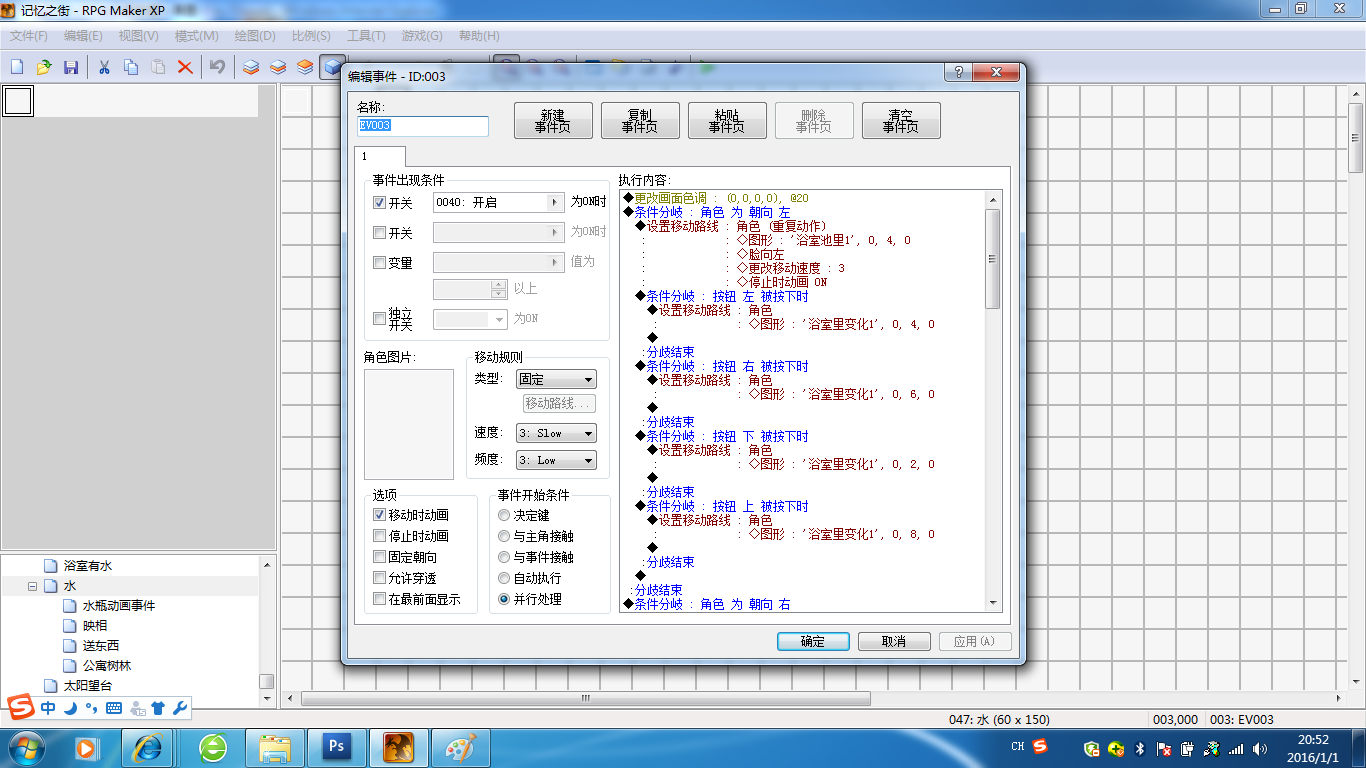Click the 取消 button
The image size is (1366, 768).
(x=894, y=642)
